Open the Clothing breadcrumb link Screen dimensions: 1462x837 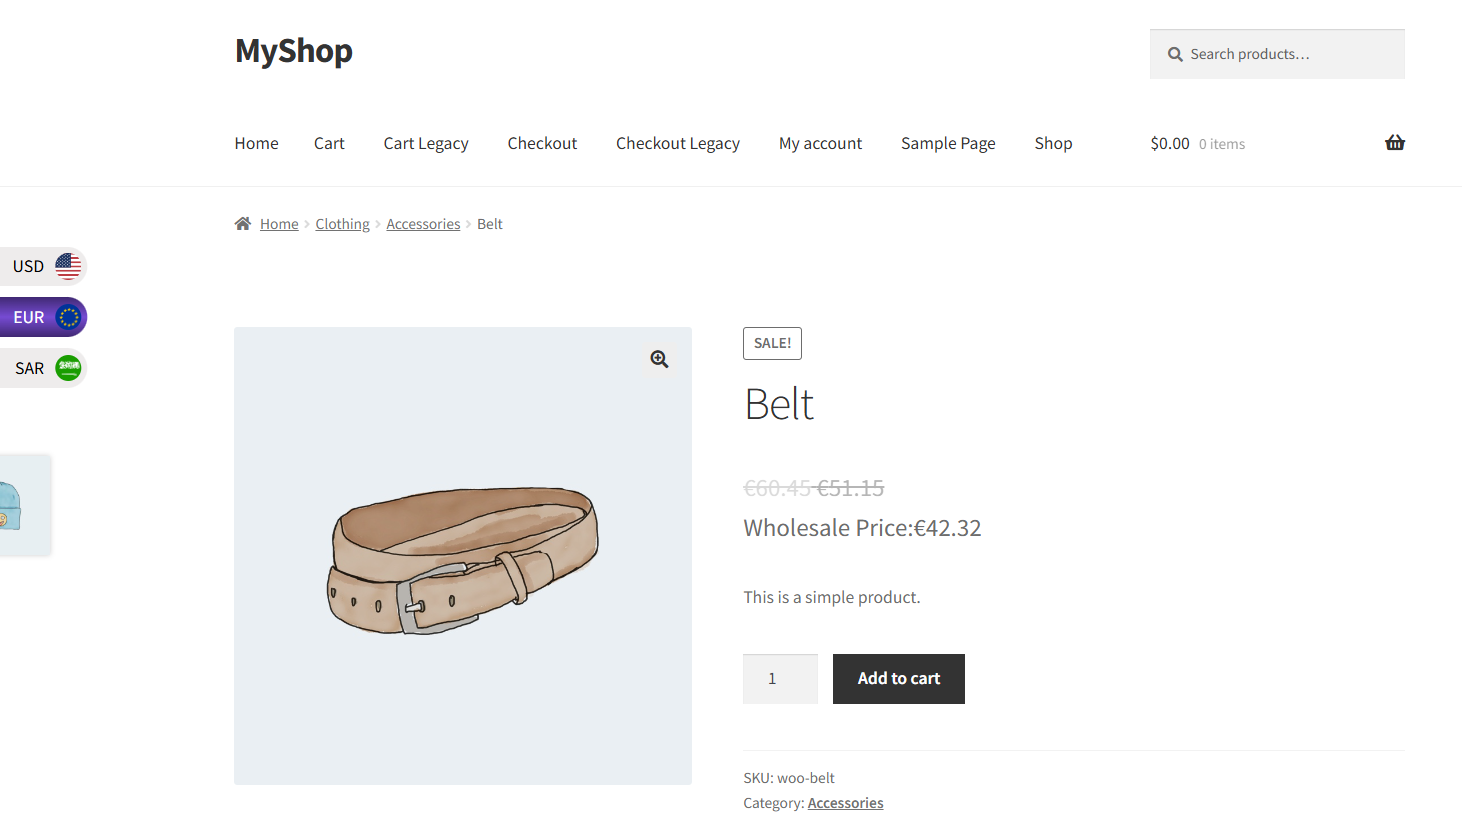point(342,224)
